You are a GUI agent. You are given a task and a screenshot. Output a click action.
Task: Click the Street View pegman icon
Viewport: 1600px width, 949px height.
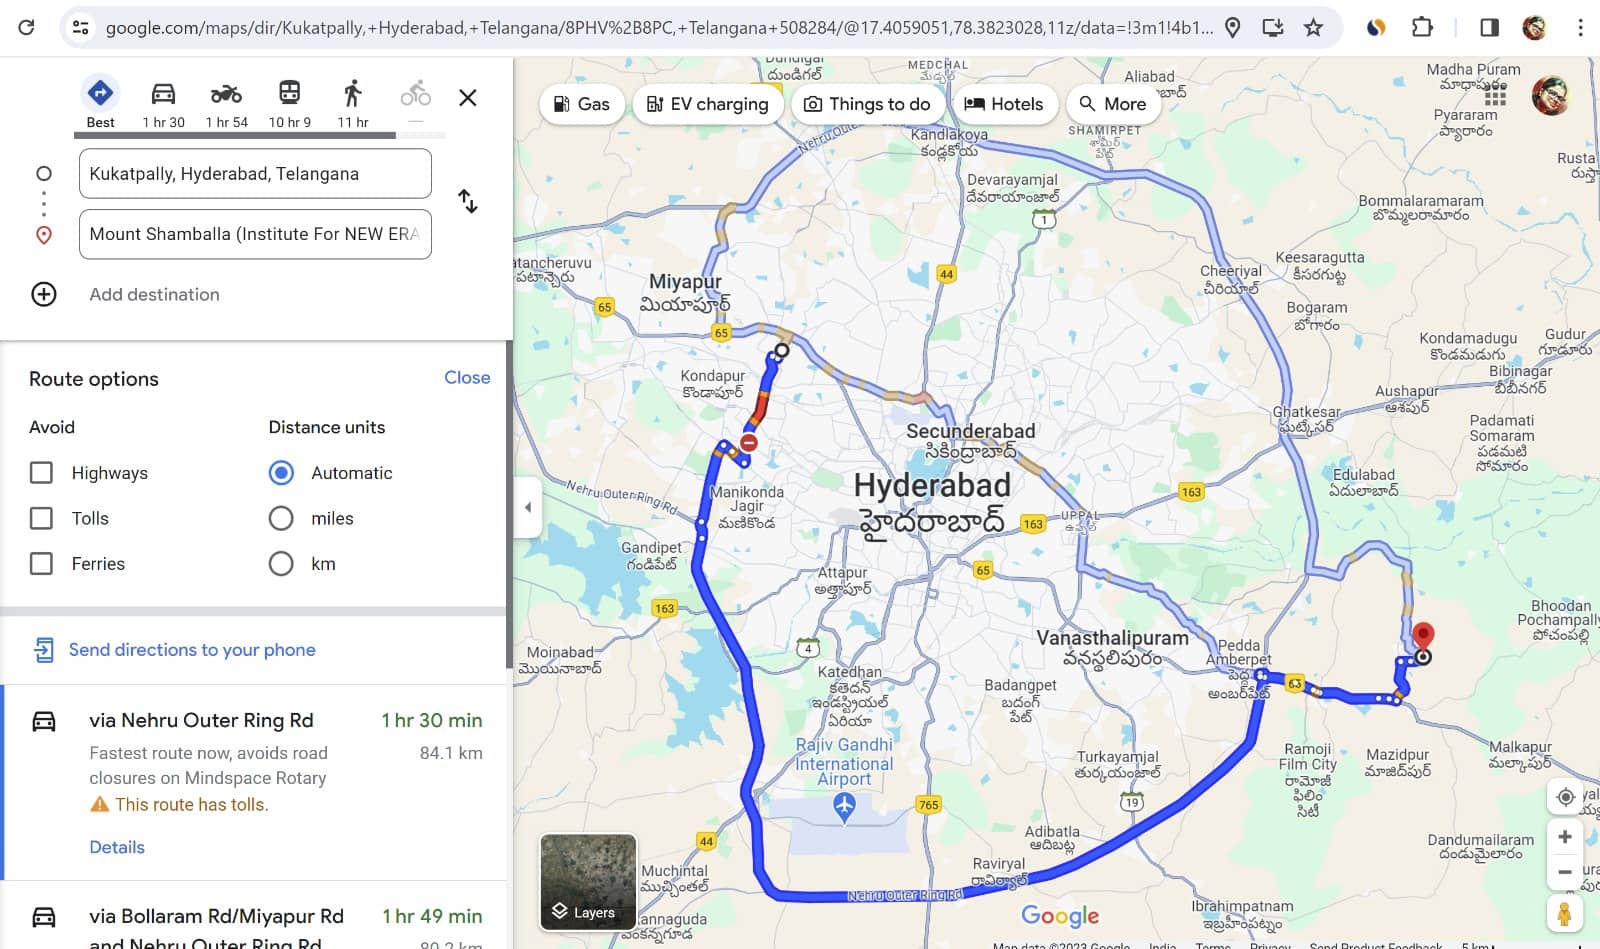click(x=1565, y=914)
